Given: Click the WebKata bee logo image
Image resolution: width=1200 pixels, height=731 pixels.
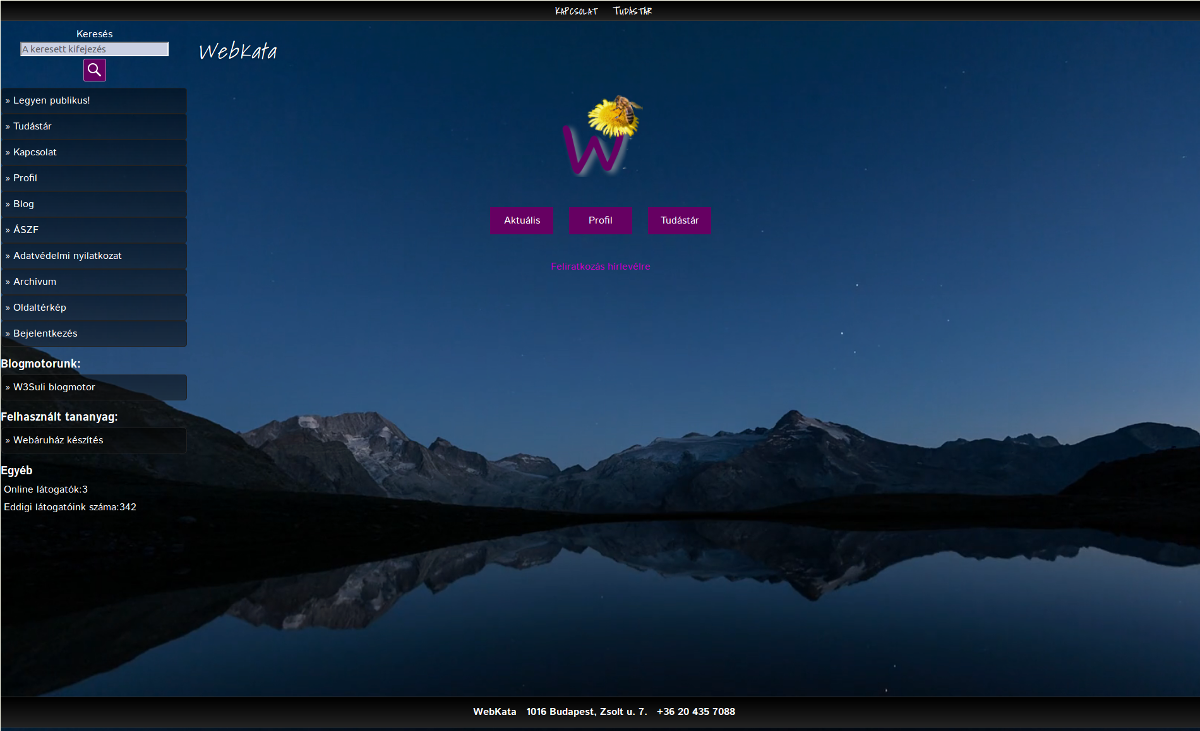Looking at the screenshot, I should coord(600,137).
